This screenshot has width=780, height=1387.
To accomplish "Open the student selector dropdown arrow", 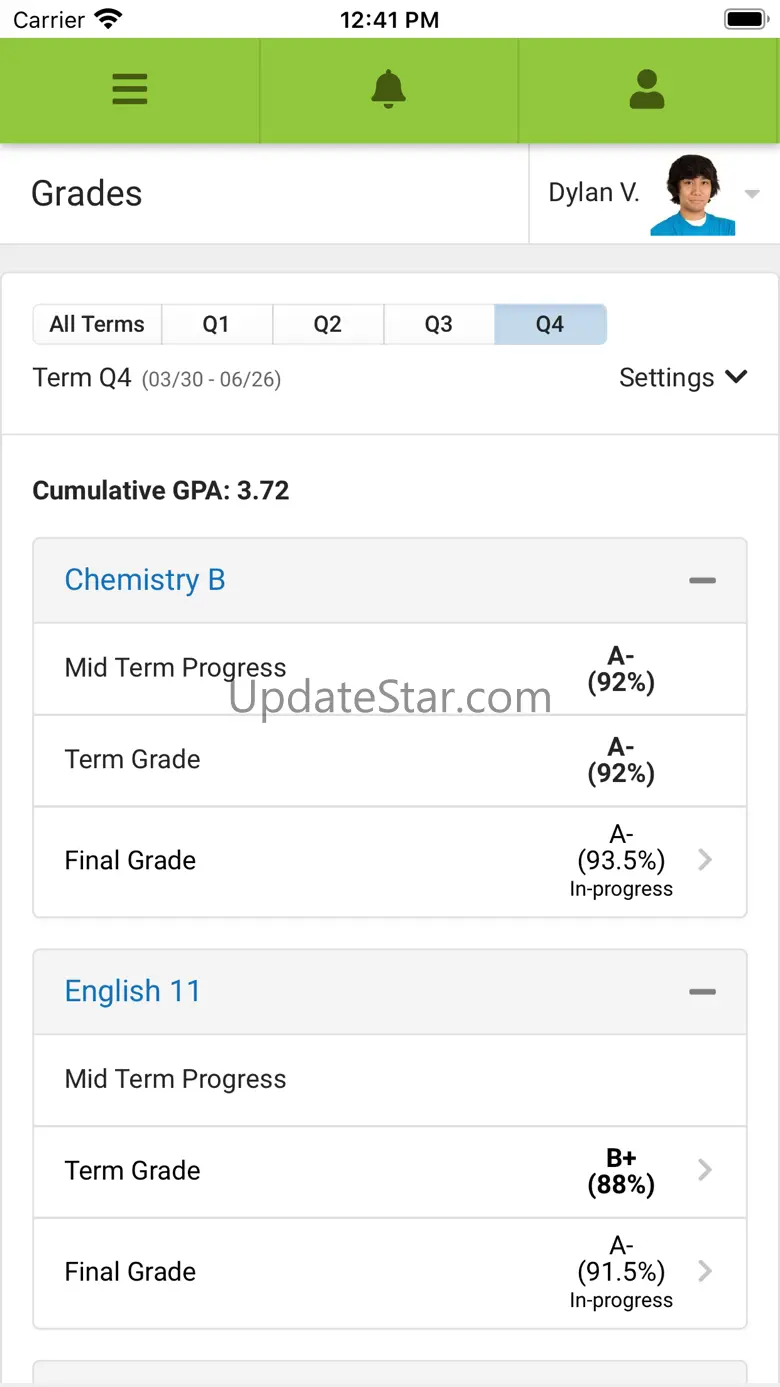I will 752,194.
